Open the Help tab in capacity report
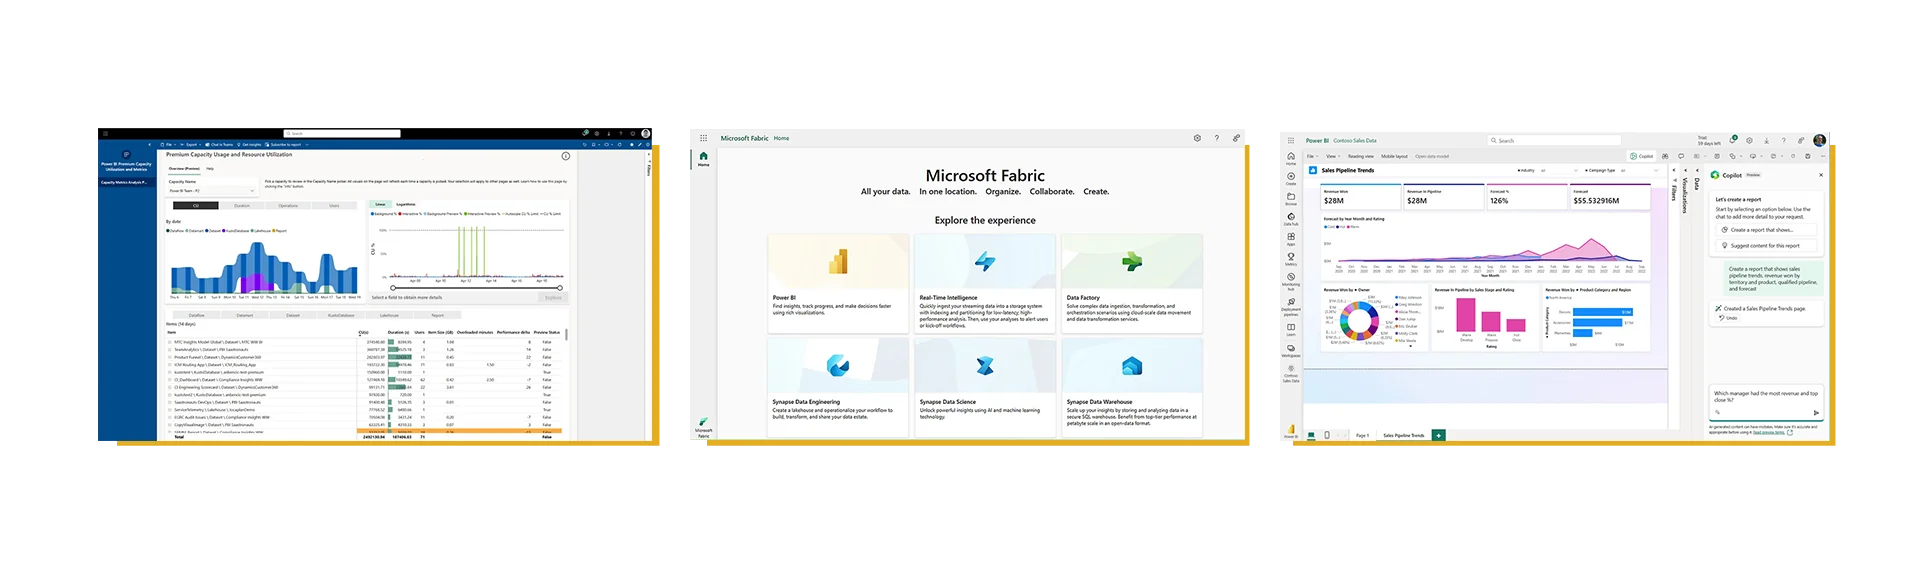1920x572 pixels. pyautogui.click(x=210, y=169)
